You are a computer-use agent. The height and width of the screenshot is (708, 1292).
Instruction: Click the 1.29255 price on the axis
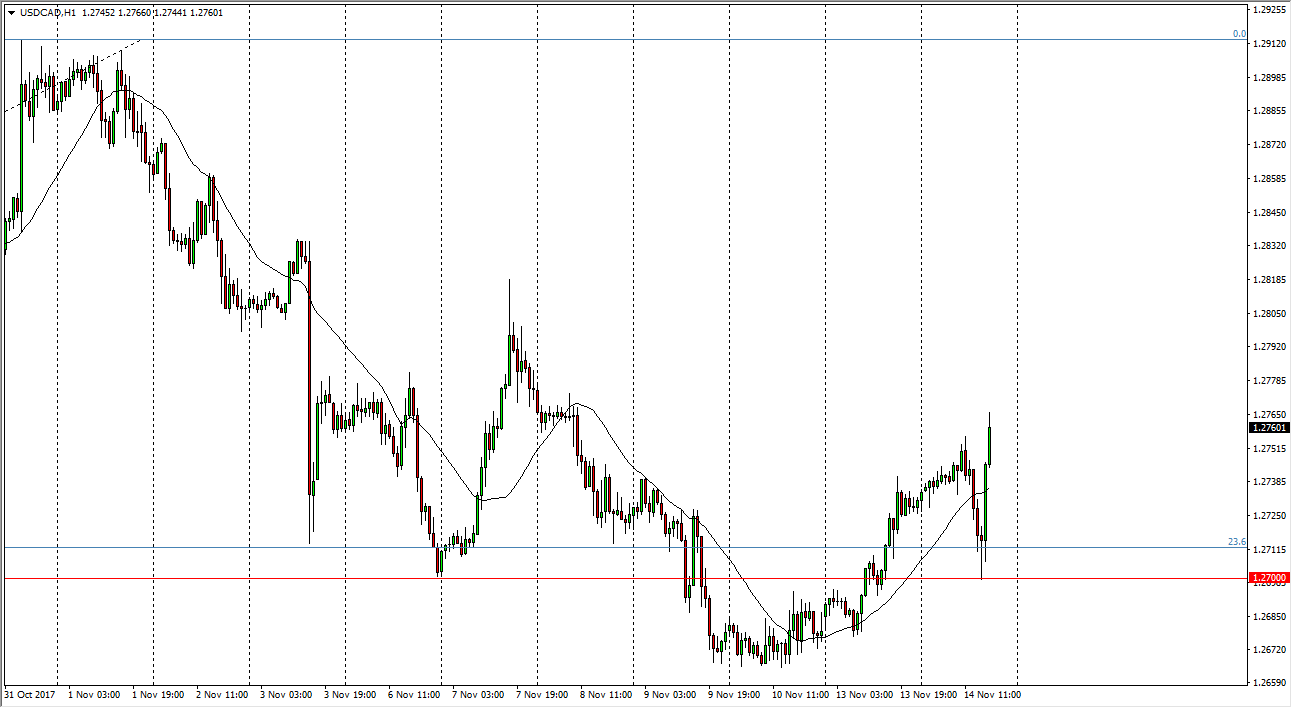point(1269,10)
